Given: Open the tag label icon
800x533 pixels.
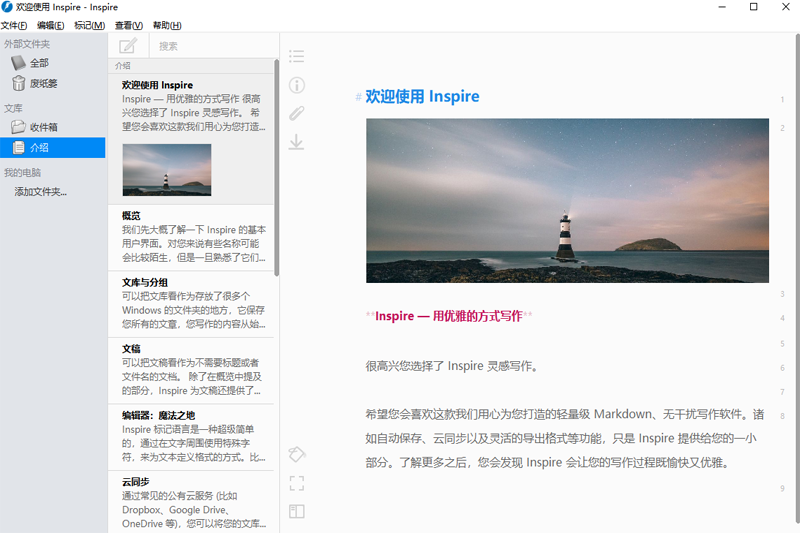Looking at the screenshot, I should click(x=296, y=455).
